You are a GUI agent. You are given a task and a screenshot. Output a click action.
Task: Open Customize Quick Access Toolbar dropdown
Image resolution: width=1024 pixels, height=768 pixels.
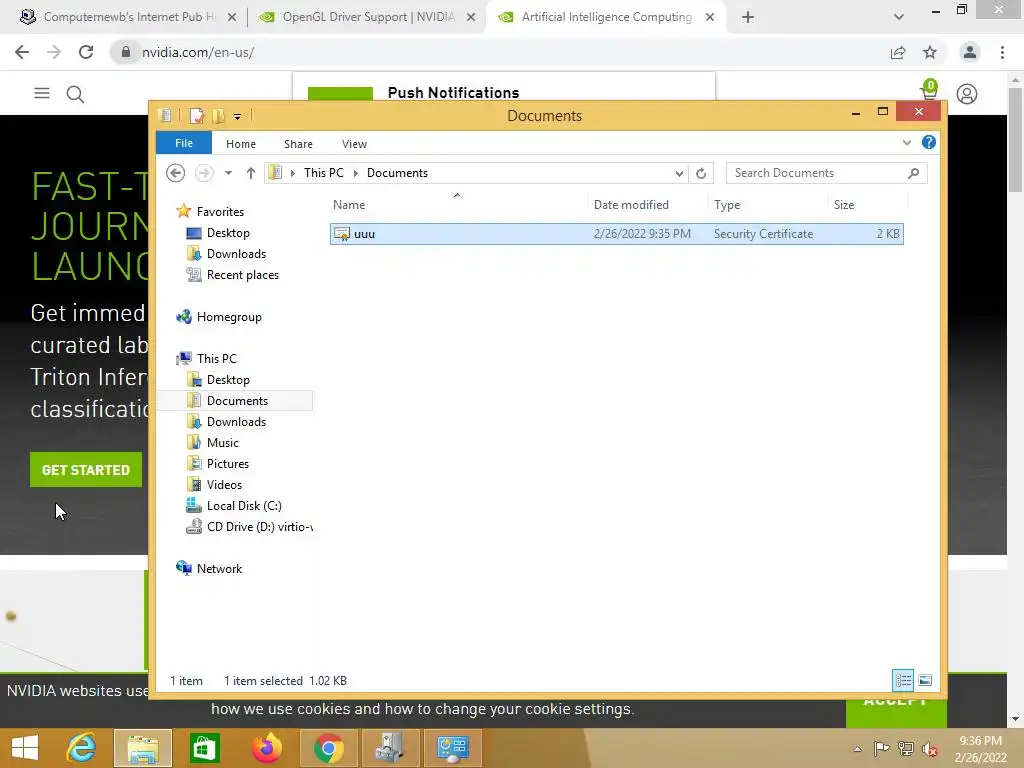coord(237,117)
